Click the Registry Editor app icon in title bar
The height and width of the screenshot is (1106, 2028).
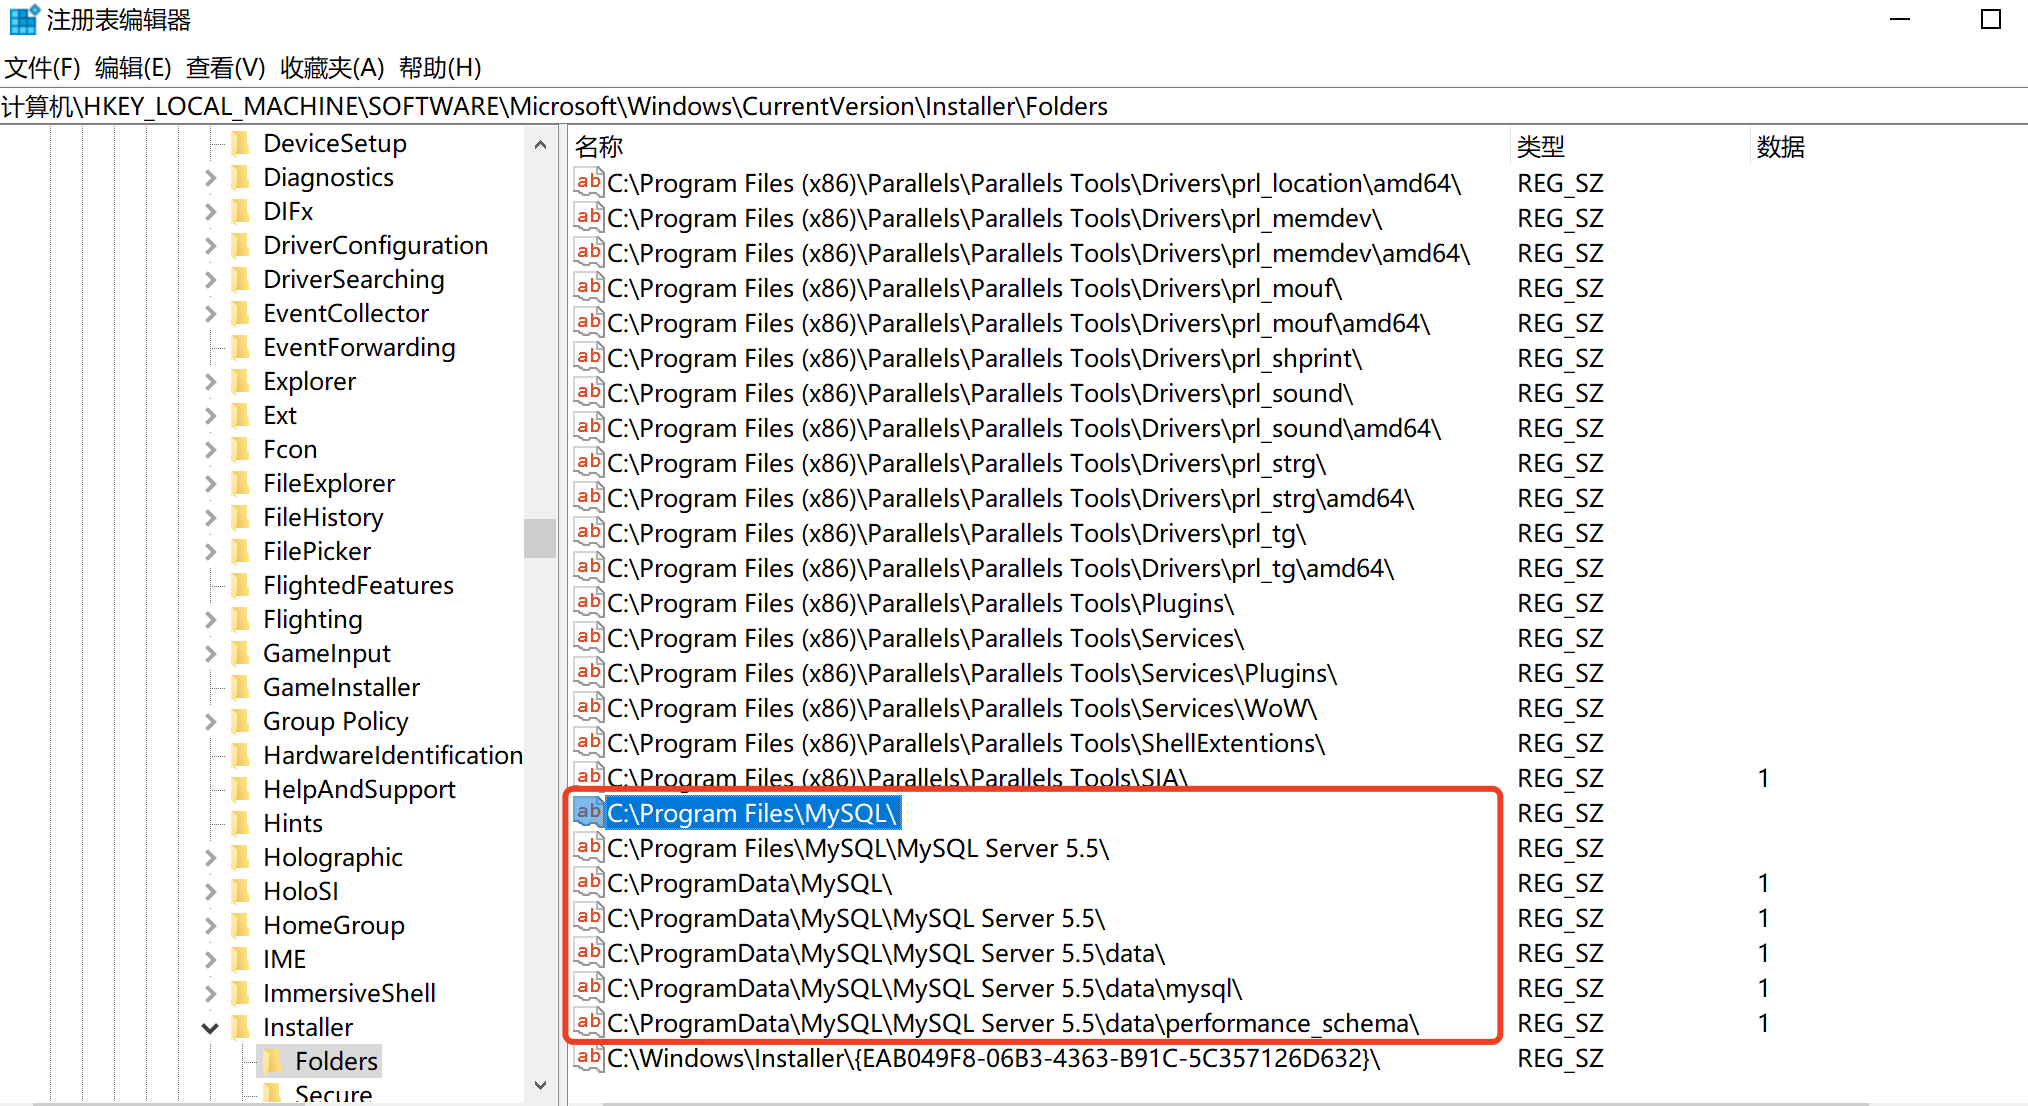tap(22, 20)
